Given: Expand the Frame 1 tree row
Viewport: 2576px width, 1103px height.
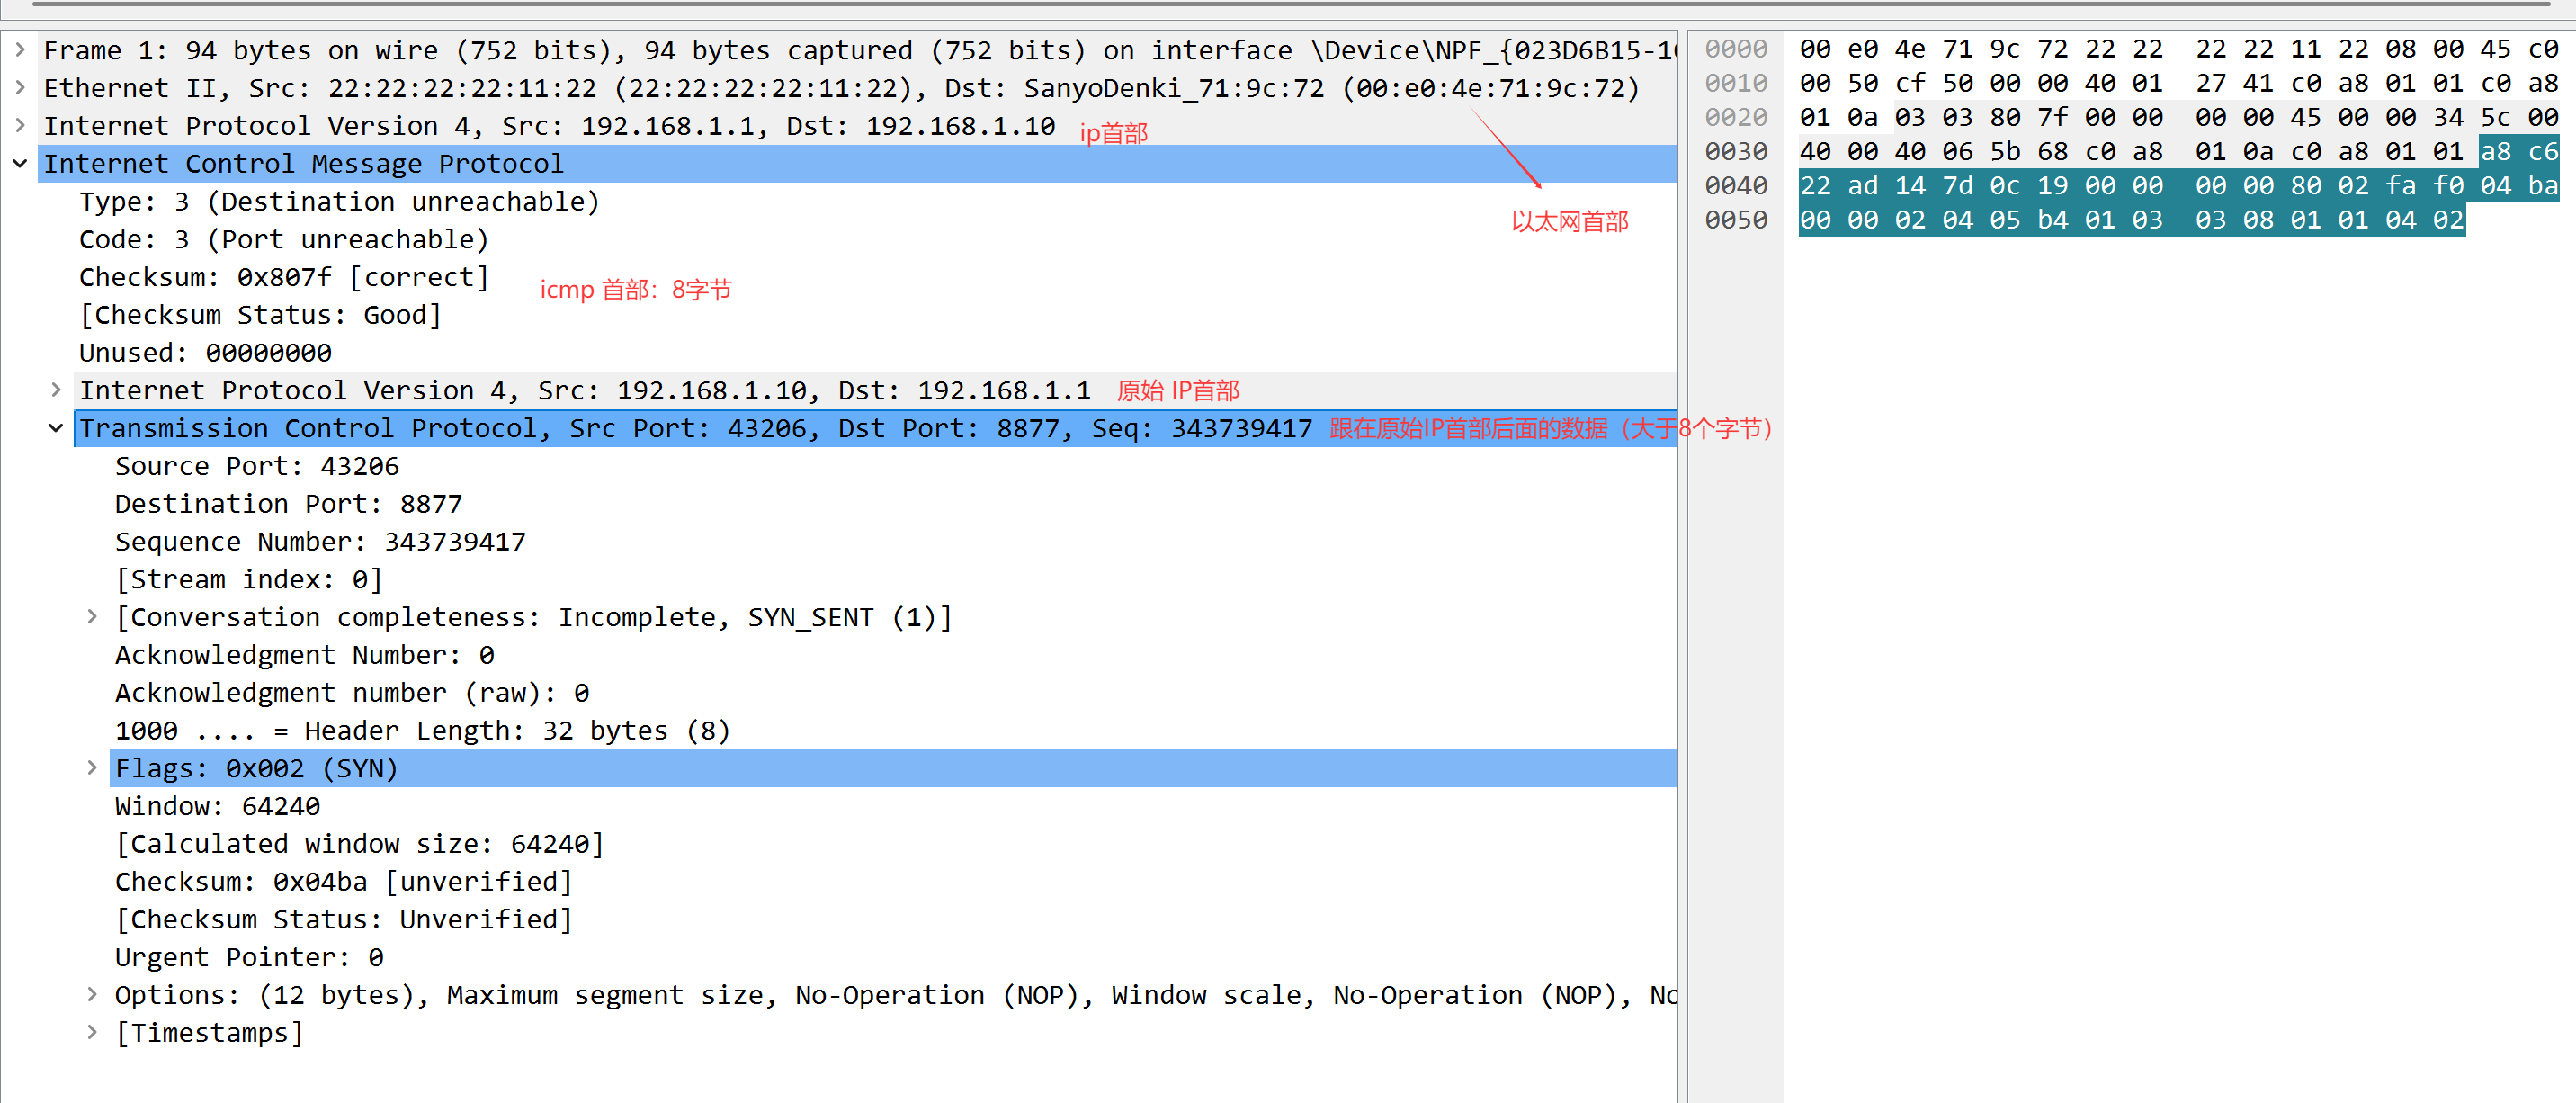Looking at the screenshot, I should [x=20, y=49].
